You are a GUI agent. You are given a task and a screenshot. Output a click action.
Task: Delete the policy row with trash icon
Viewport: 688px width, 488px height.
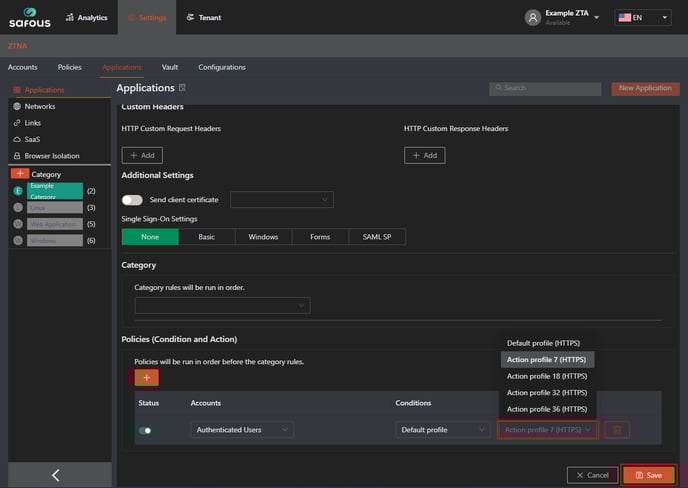point(617,430)
